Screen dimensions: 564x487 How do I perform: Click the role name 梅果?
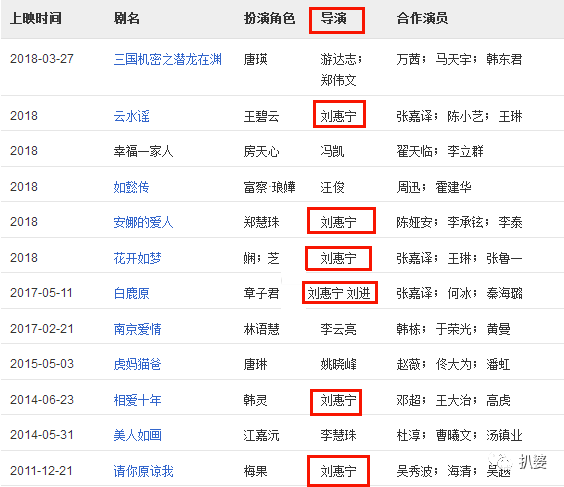255,471
